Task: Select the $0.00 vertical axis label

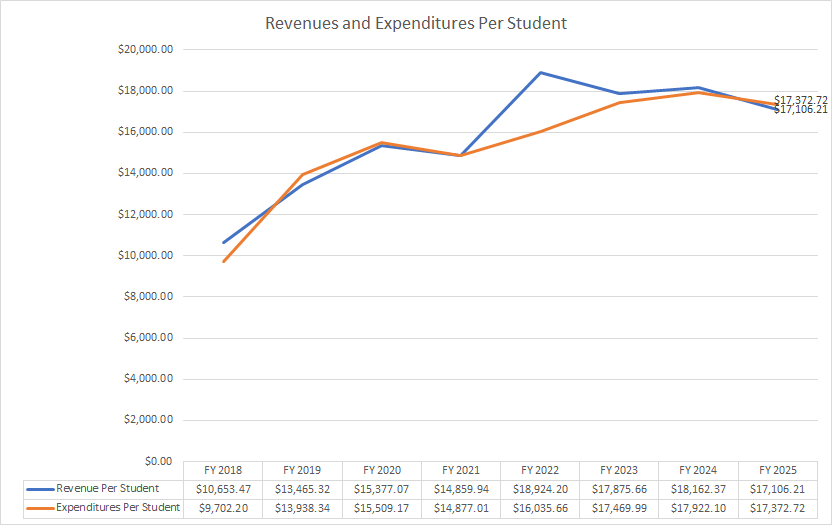Action: point(157,461)
